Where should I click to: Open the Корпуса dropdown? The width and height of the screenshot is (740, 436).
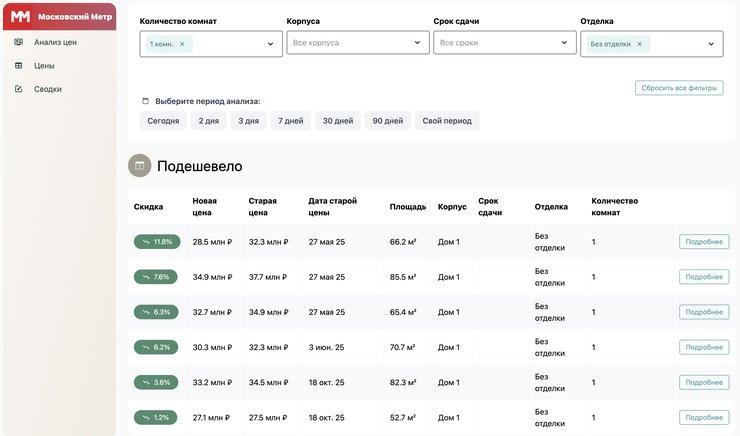pos(416,44)
